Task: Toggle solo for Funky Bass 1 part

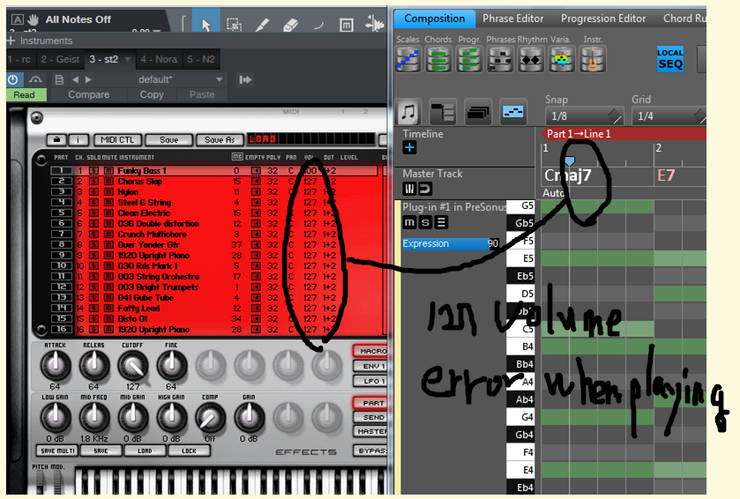Action: [x=94, y=171]
